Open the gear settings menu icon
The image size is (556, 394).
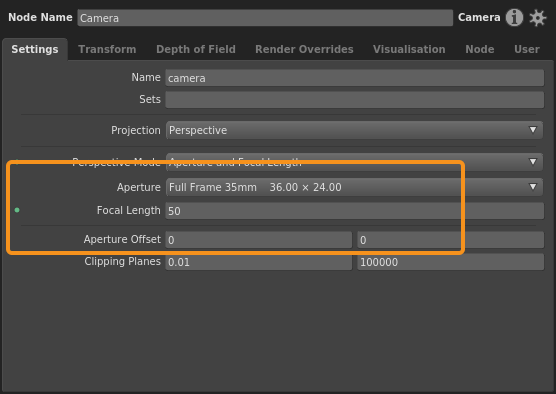pos(538,18)
